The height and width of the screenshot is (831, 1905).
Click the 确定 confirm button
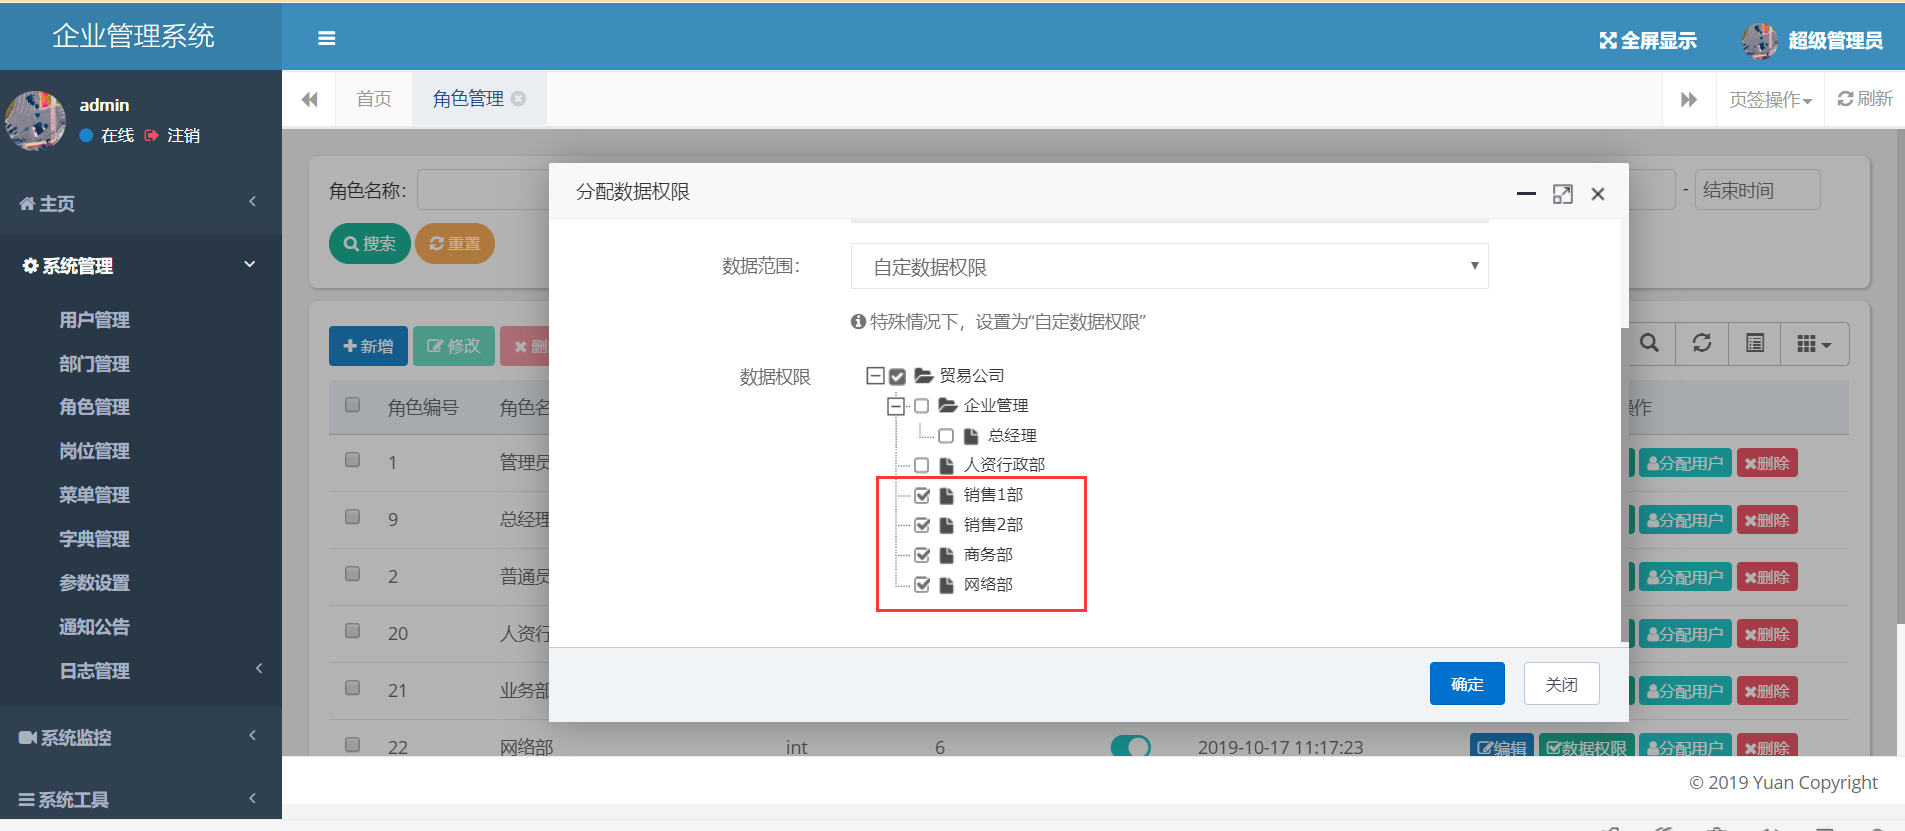click(1467, 684)
